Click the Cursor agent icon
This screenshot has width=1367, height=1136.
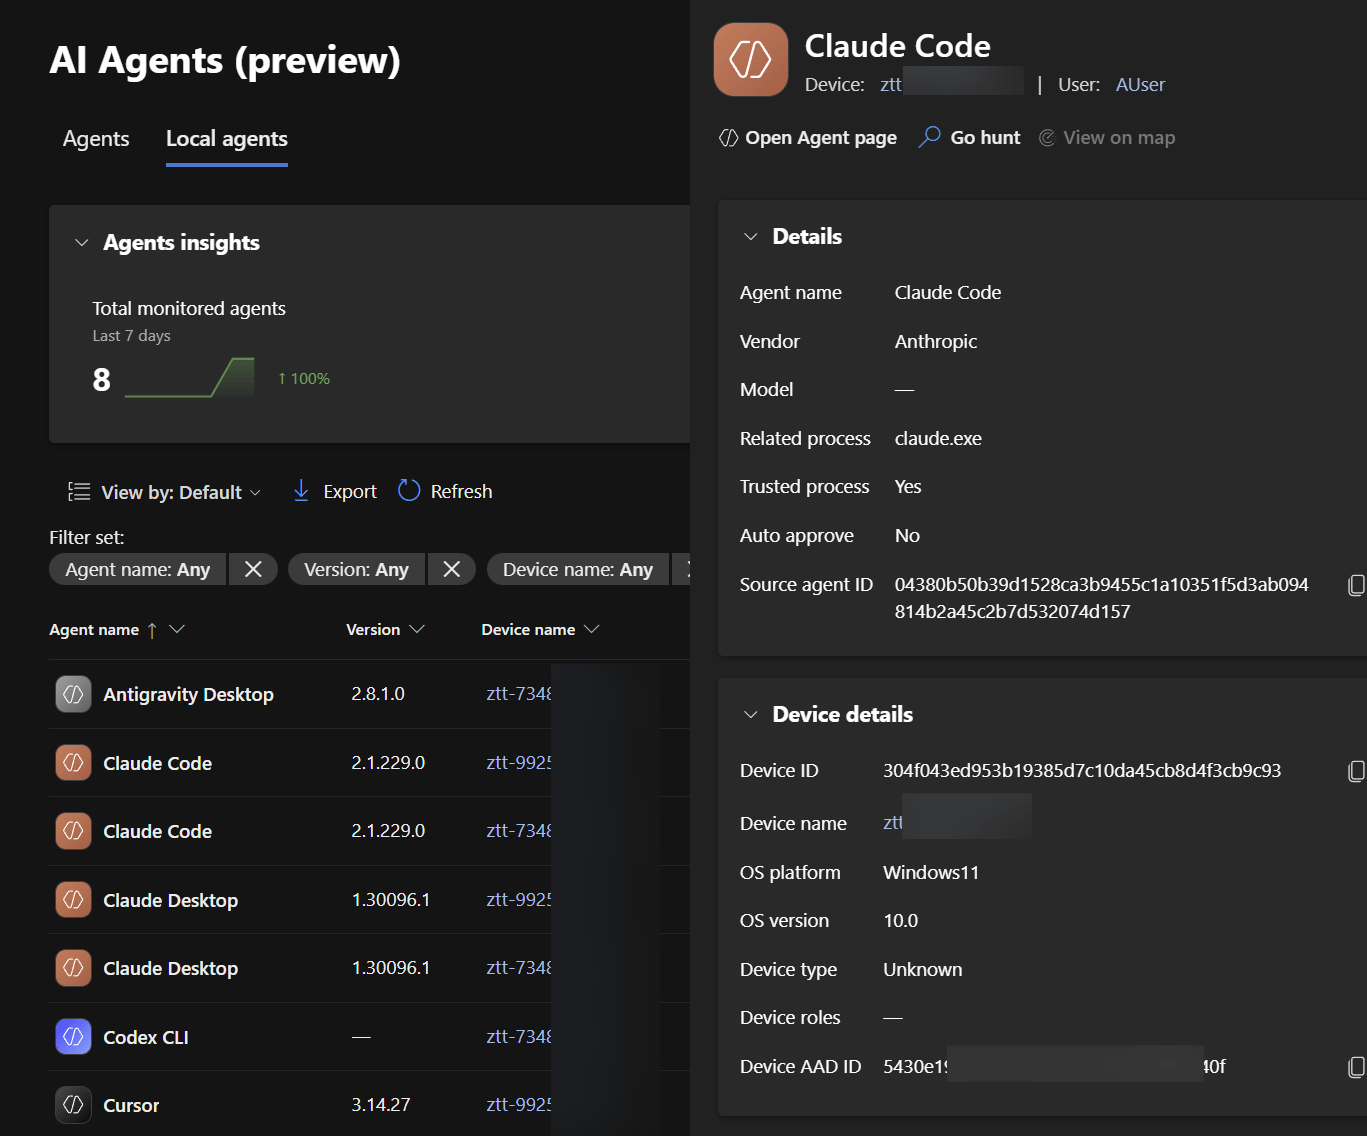tap(73, 1105)
